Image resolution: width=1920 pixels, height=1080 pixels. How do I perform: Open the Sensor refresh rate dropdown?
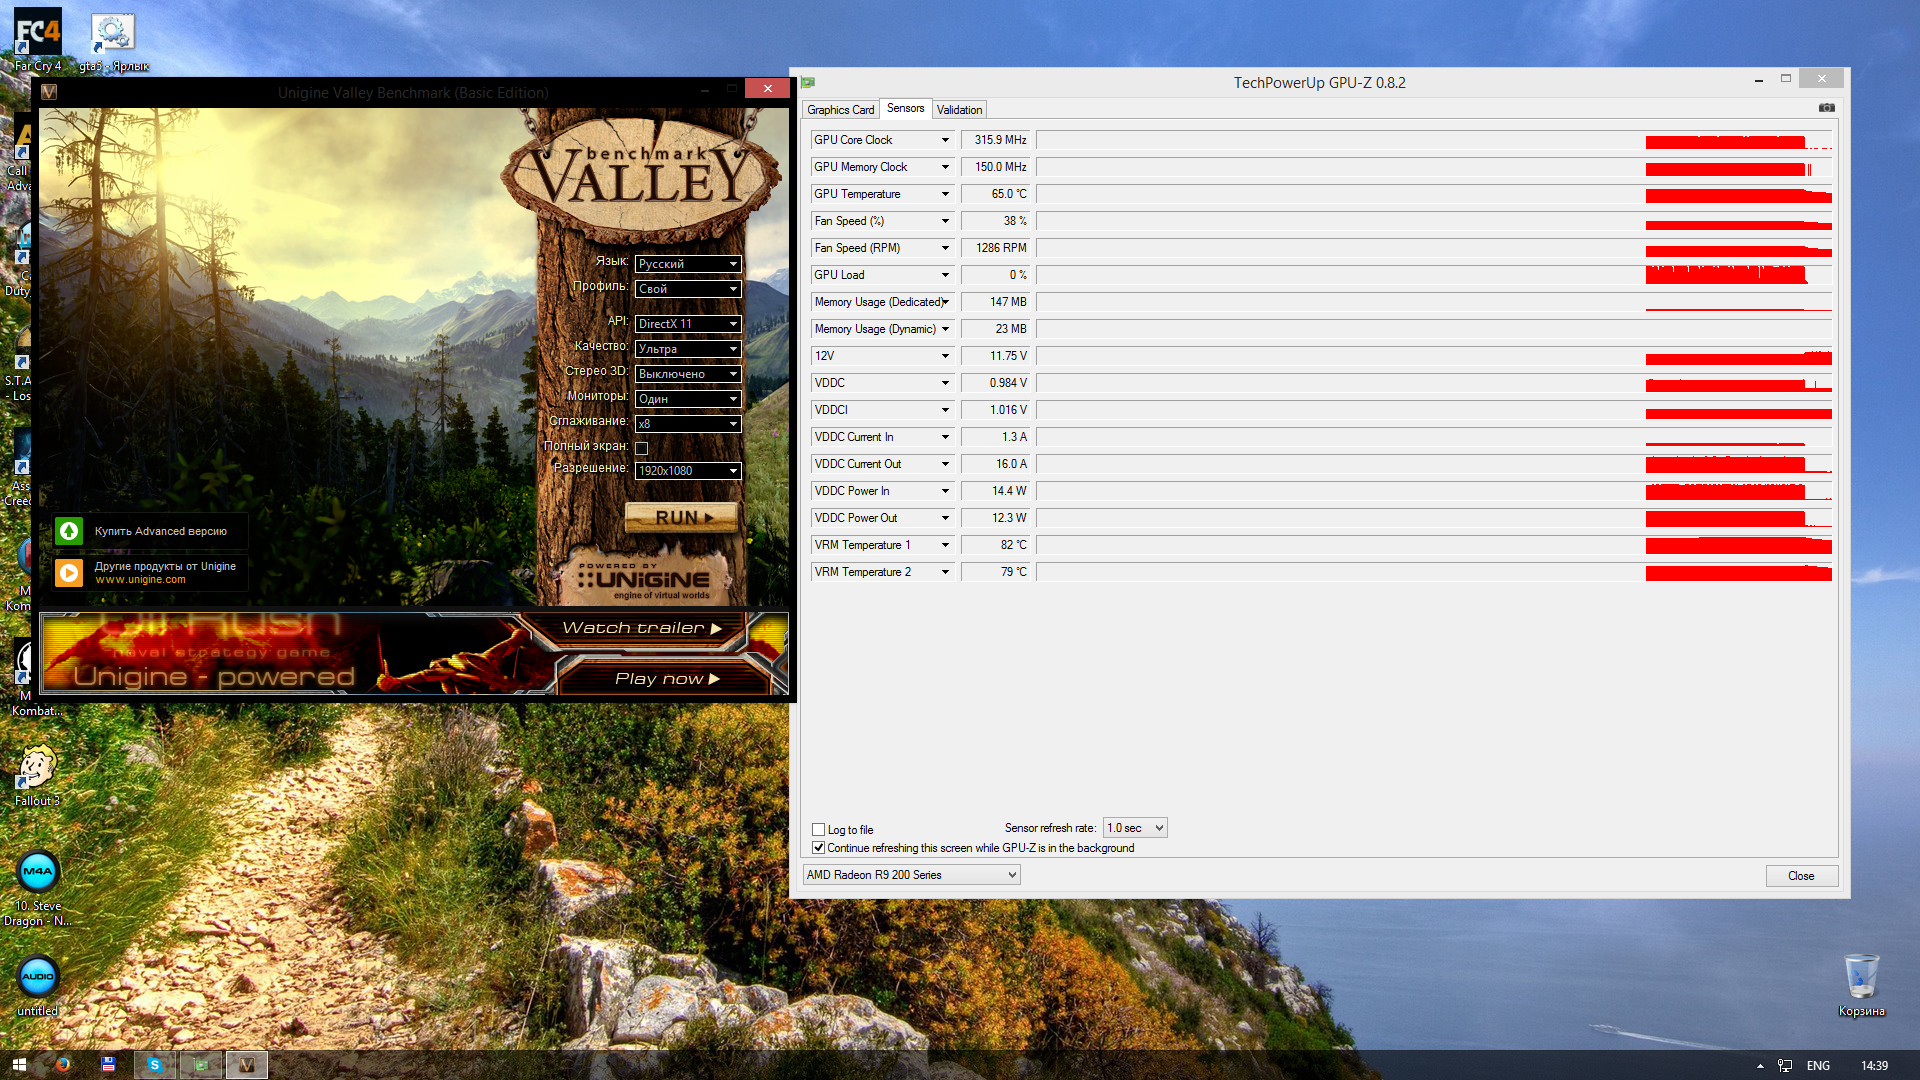click(x=1135, y=828)
